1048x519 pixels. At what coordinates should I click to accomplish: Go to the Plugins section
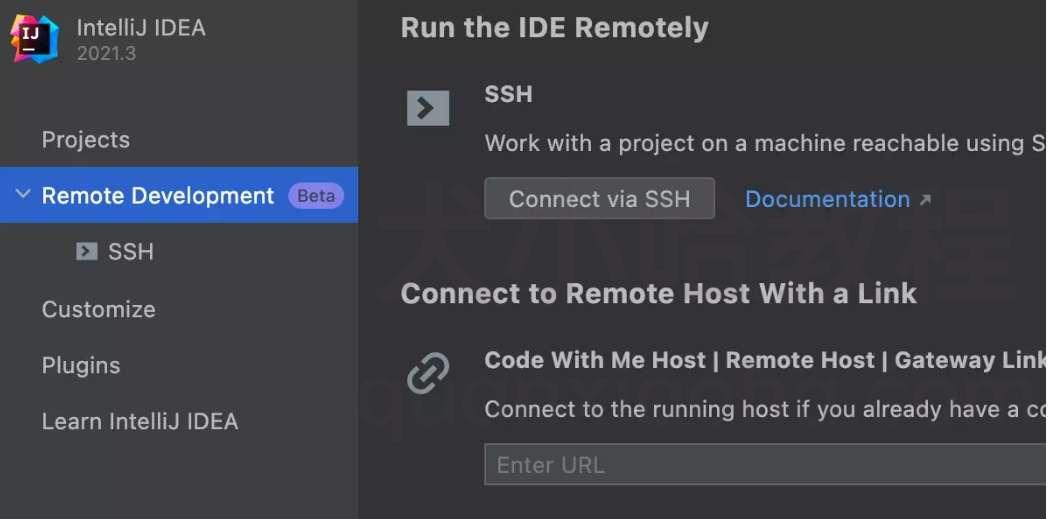[81, 365]
